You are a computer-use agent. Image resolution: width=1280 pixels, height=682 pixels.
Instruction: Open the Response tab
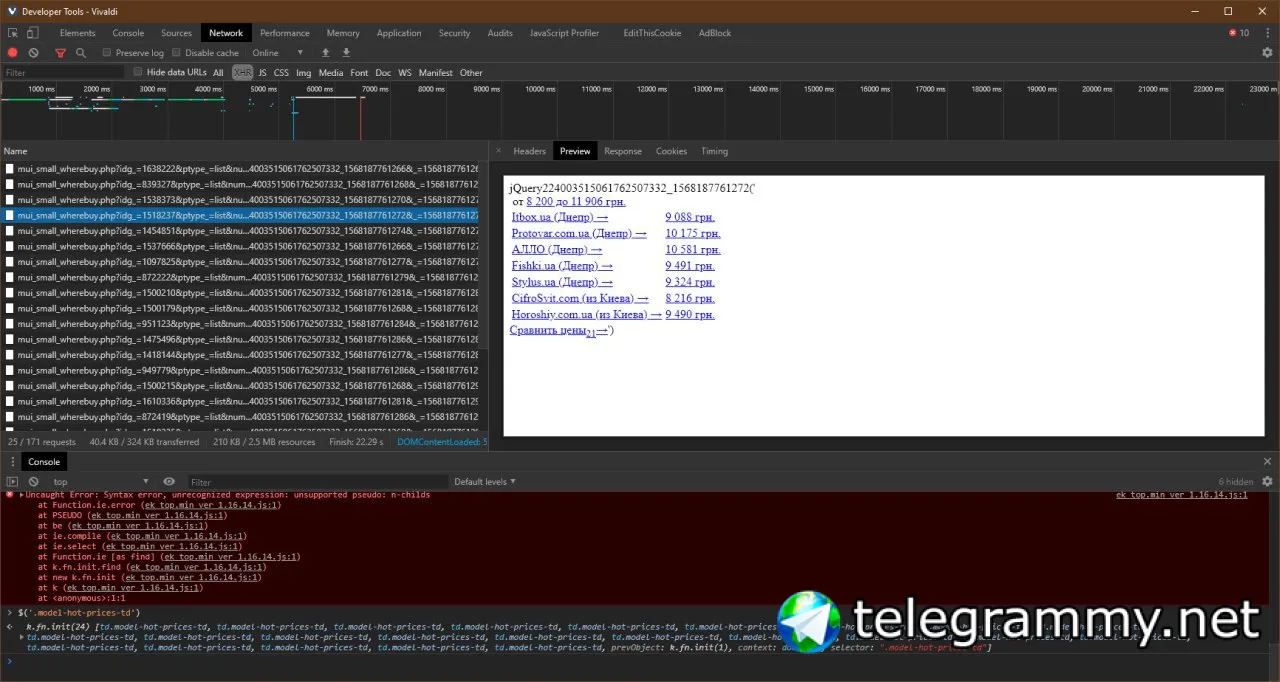(623, 151)
